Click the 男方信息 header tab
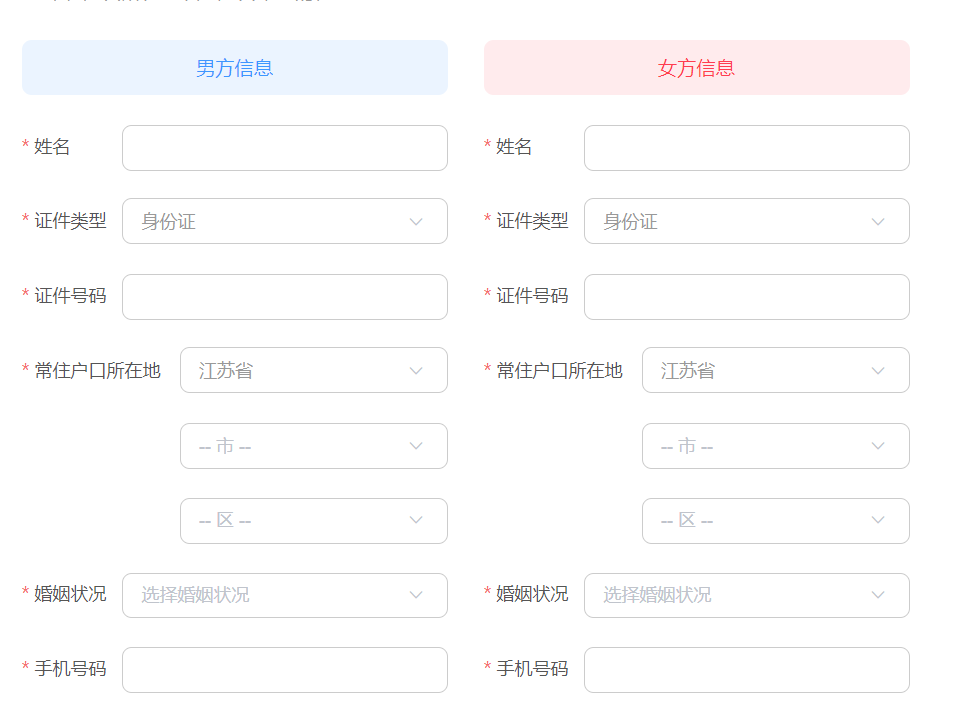This screenshot has width=972, height=720. (x=235, y=68)
